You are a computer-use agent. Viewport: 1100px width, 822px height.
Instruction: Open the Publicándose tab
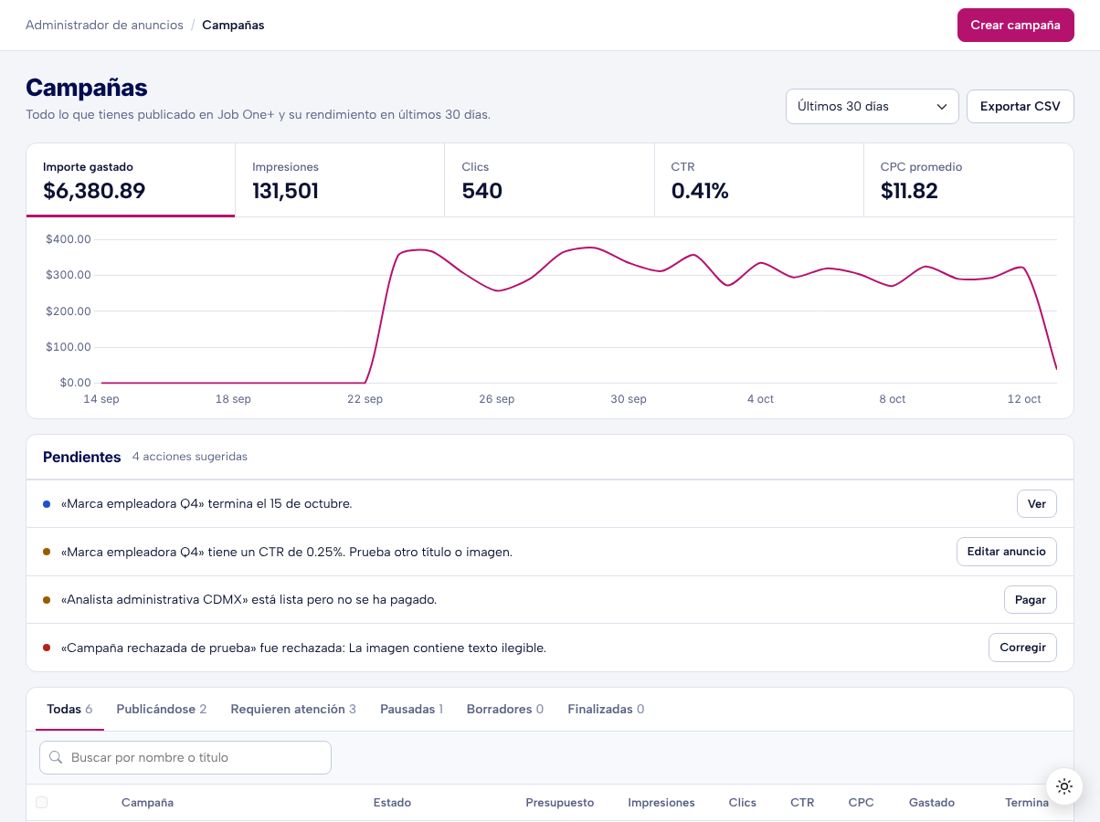tap(161, 709)
